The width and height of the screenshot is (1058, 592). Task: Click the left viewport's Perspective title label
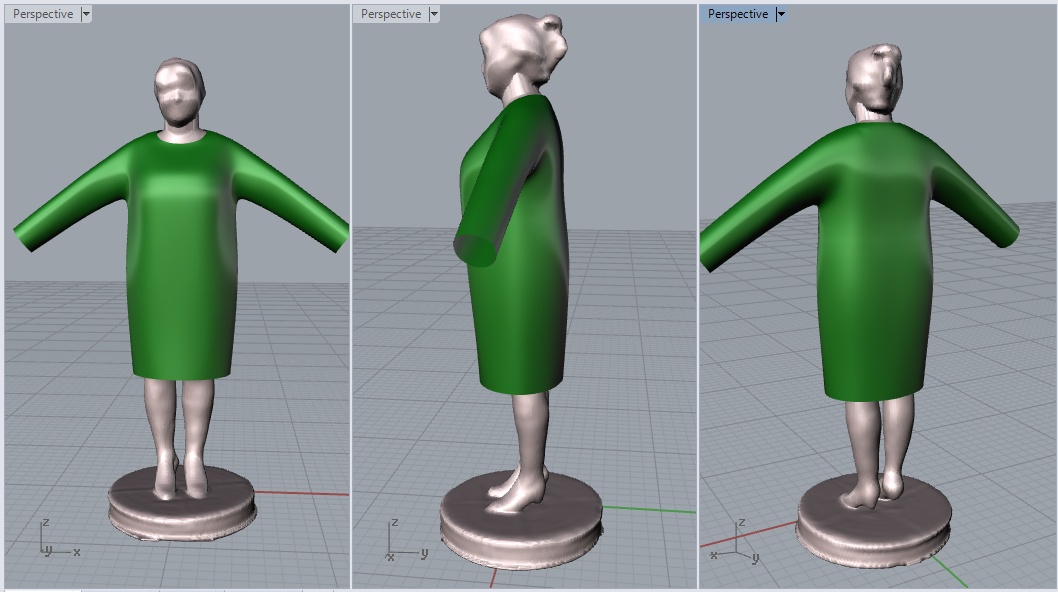[43, 14]
